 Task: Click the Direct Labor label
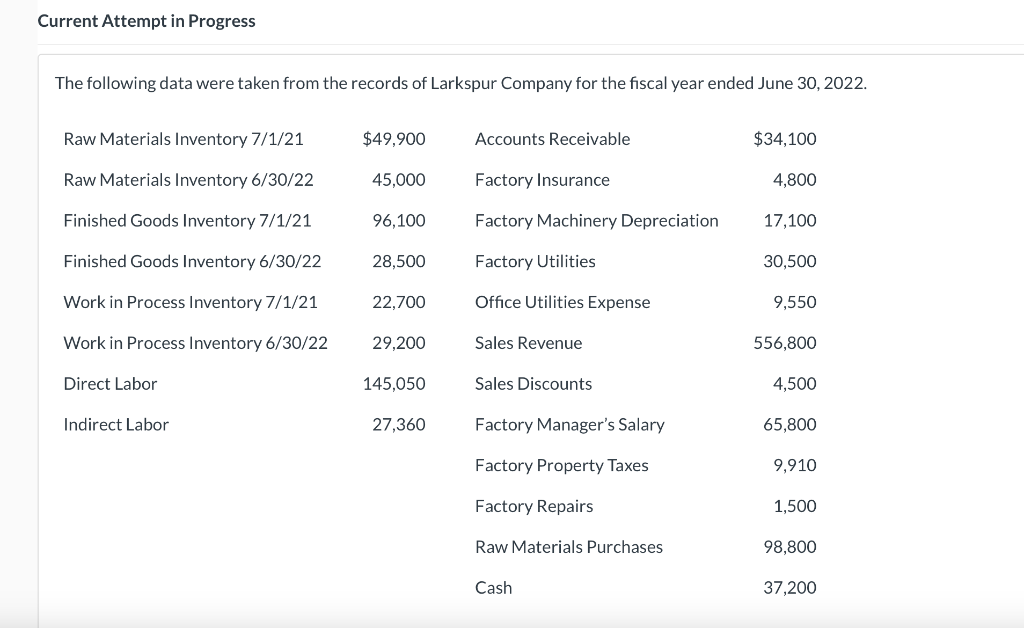pyautogui.click(x=110, y=384)
